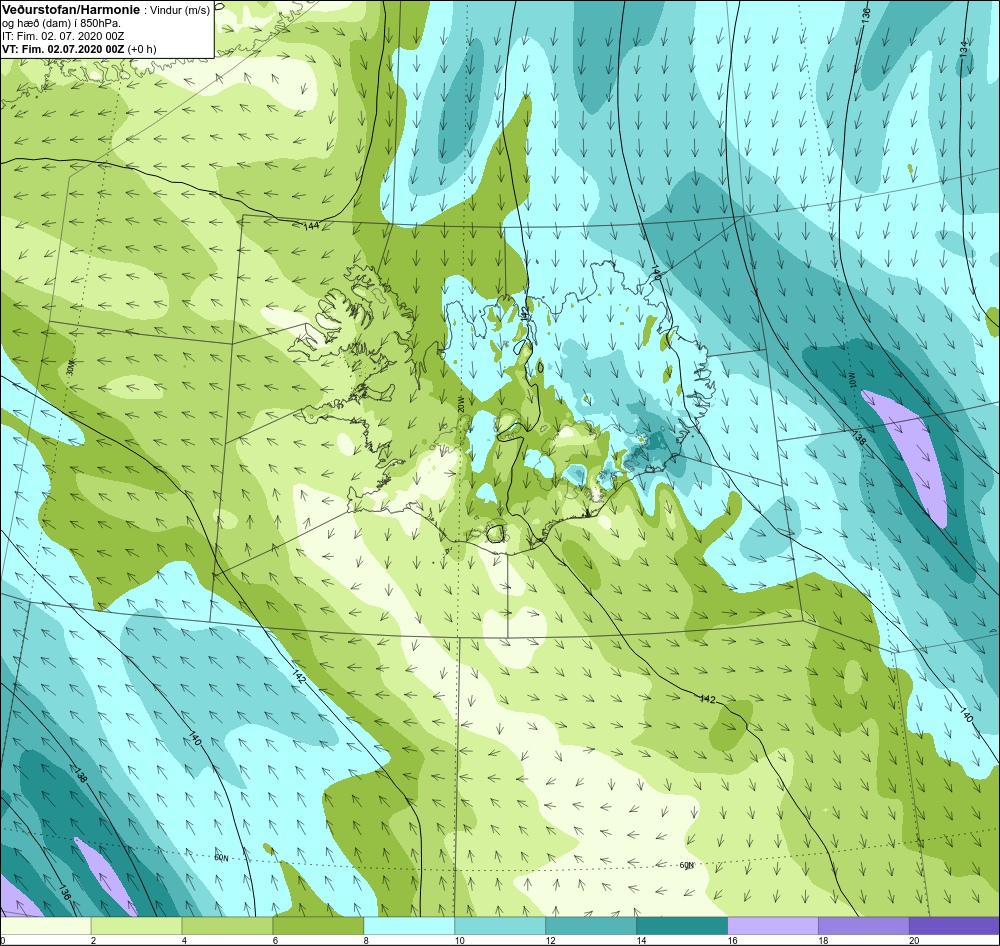Click the "144" height contour label

point(311,226)
